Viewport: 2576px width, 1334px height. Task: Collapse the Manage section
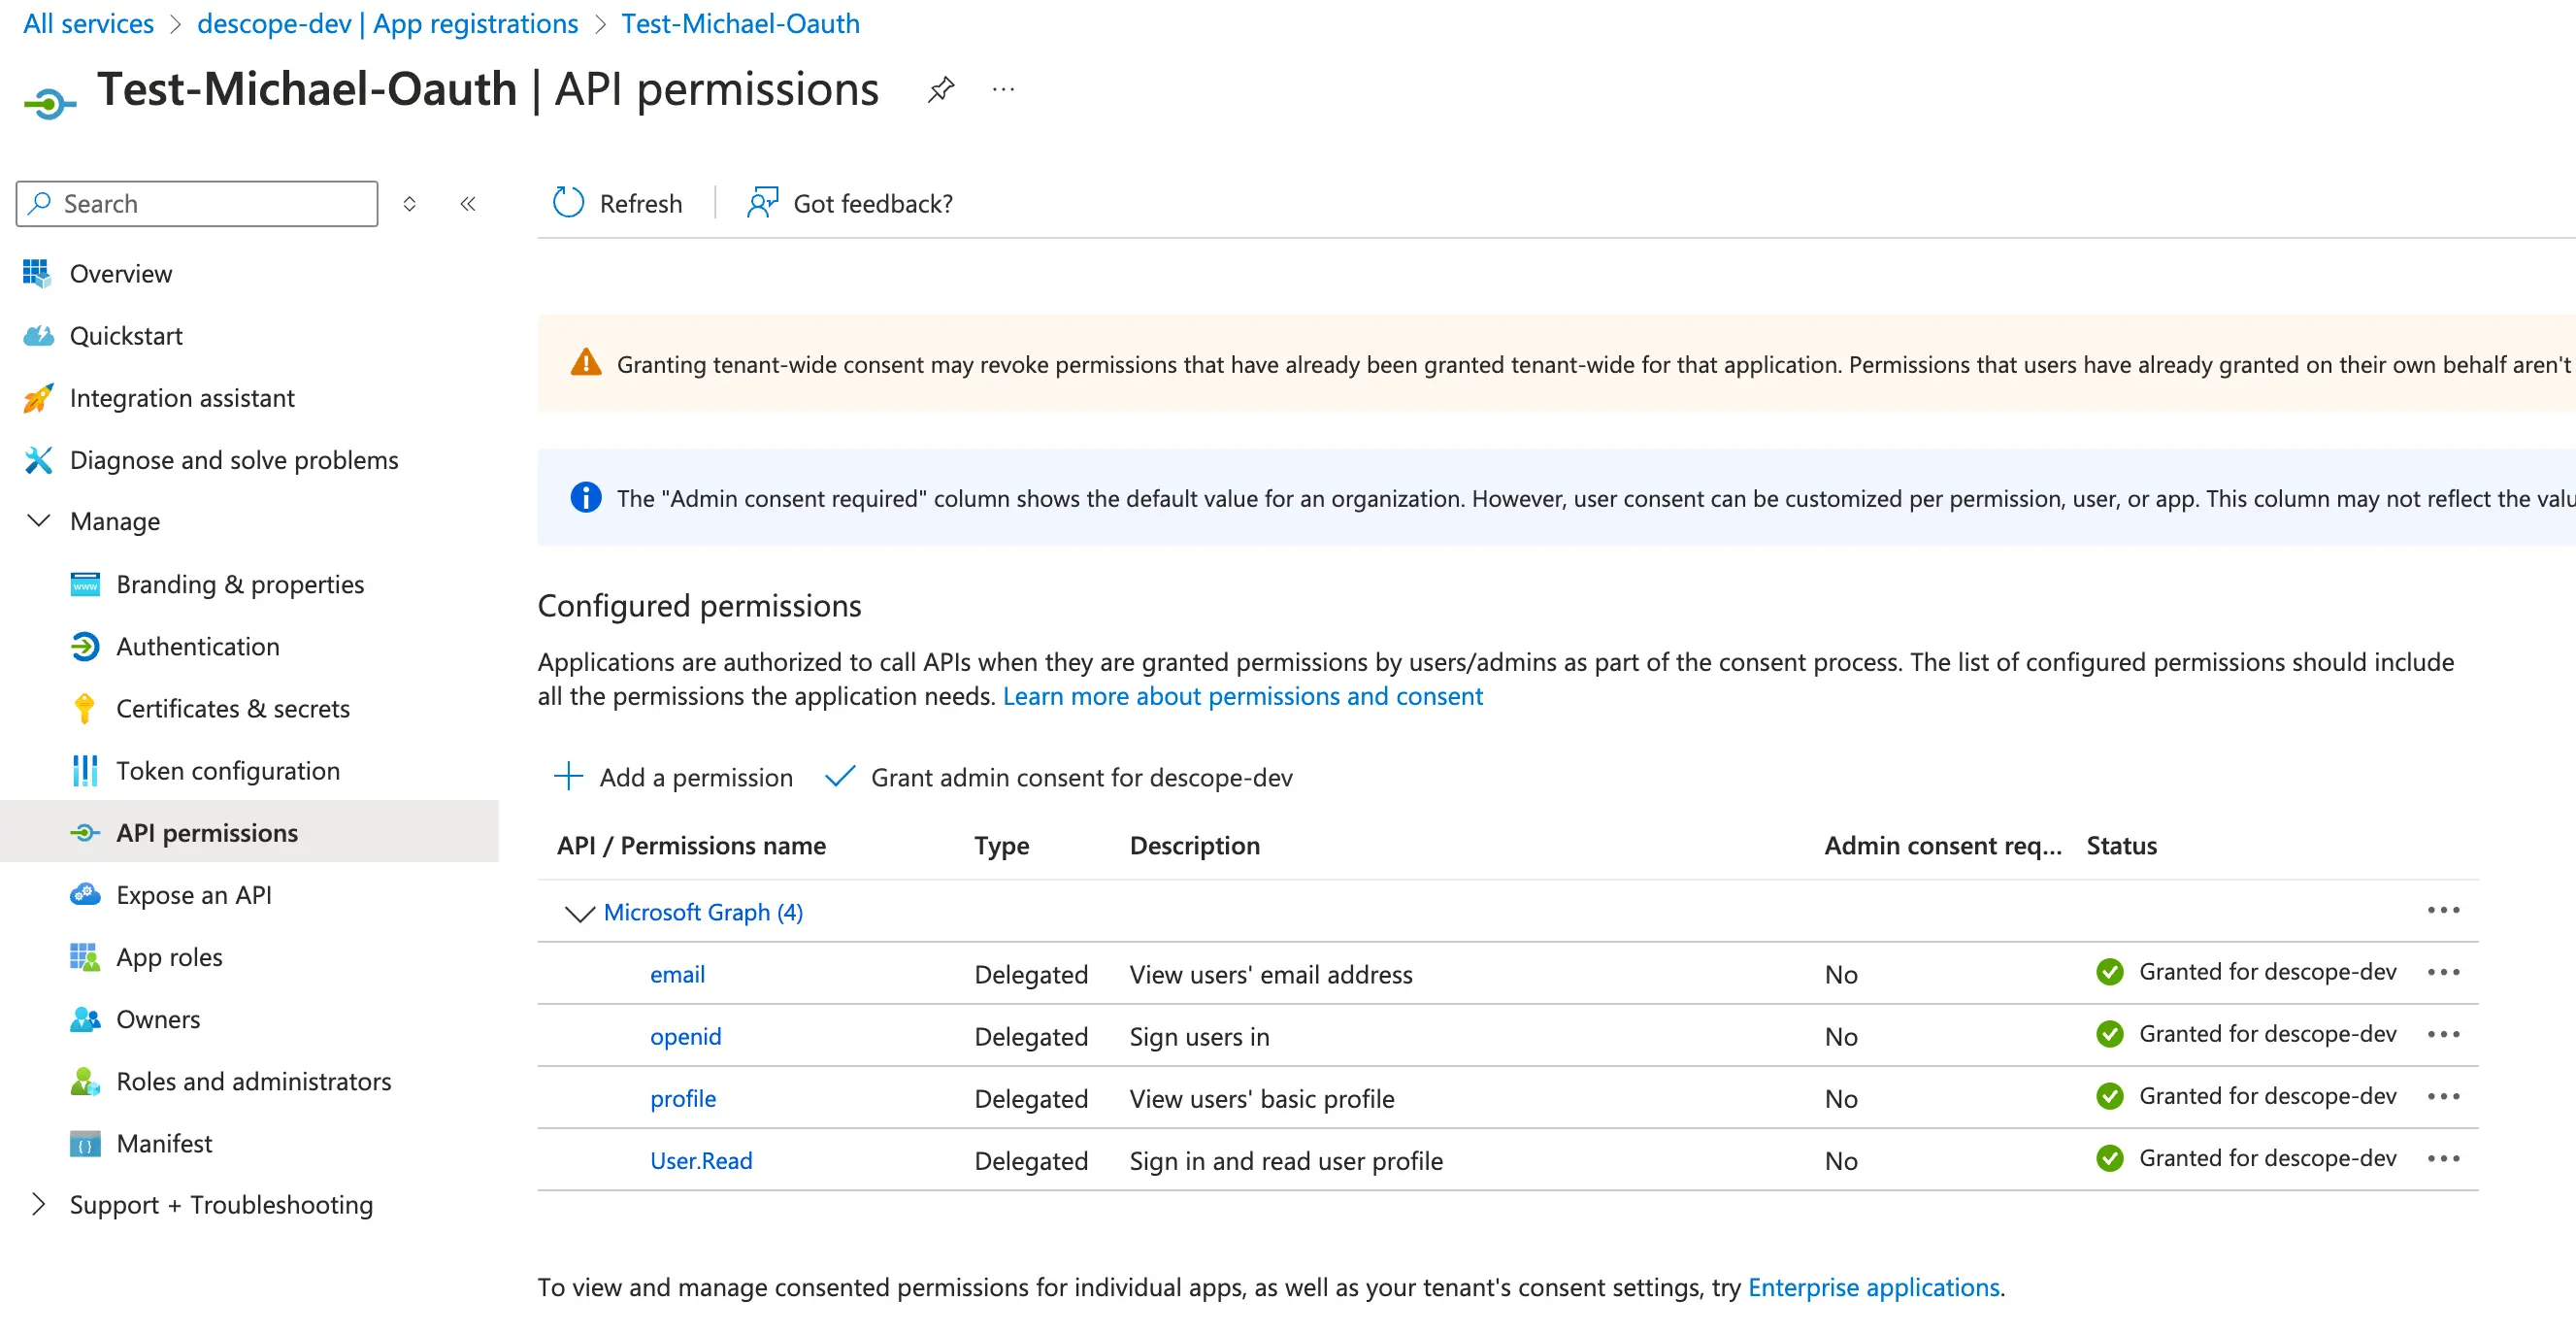(38, 520)
